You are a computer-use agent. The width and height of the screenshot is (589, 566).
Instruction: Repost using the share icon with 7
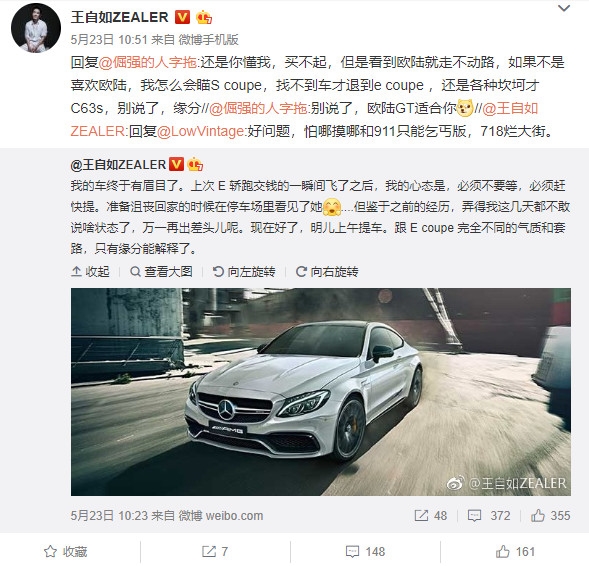(x=215, y=551)
